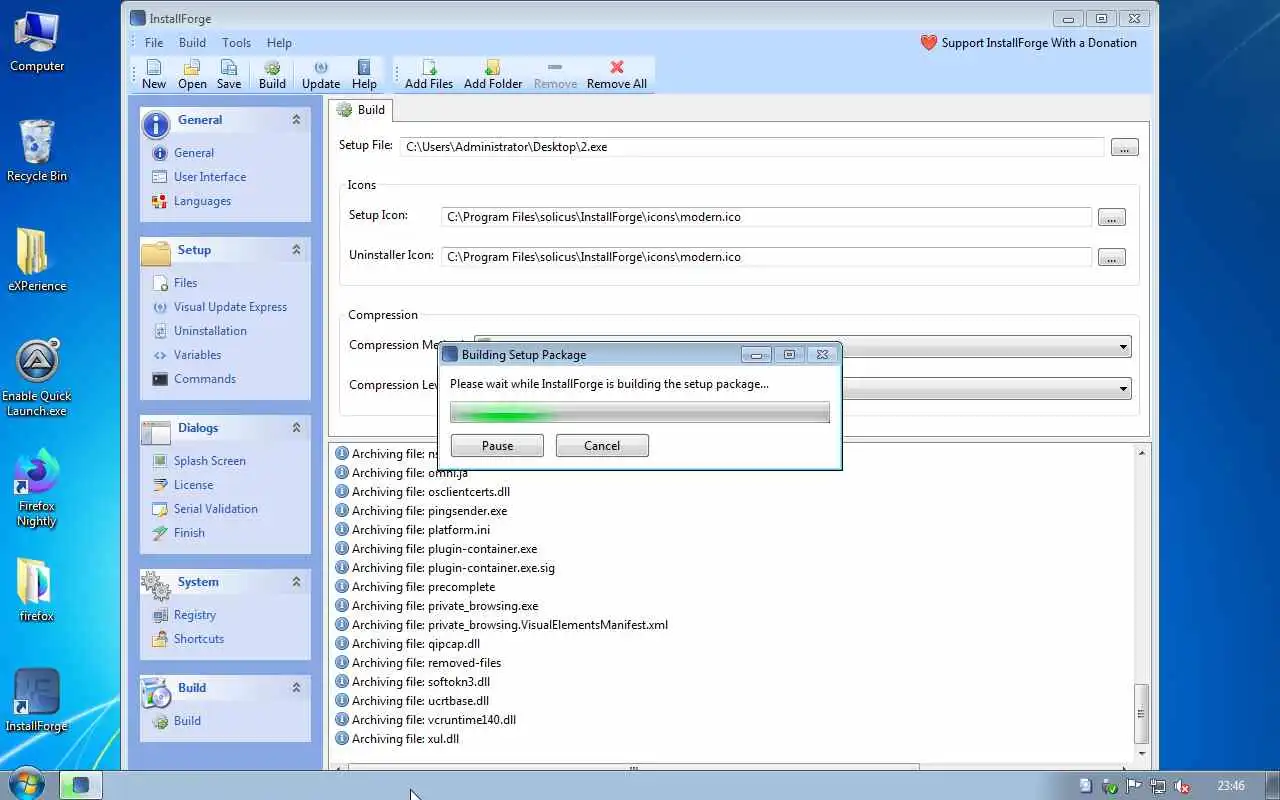Browse for the Setup Icon file

pos(1111,217)
